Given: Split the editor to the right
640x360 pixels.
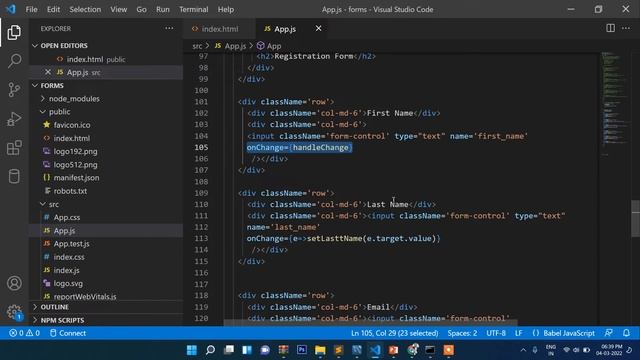Looking at the screenshot, I should tap(610, 28).
